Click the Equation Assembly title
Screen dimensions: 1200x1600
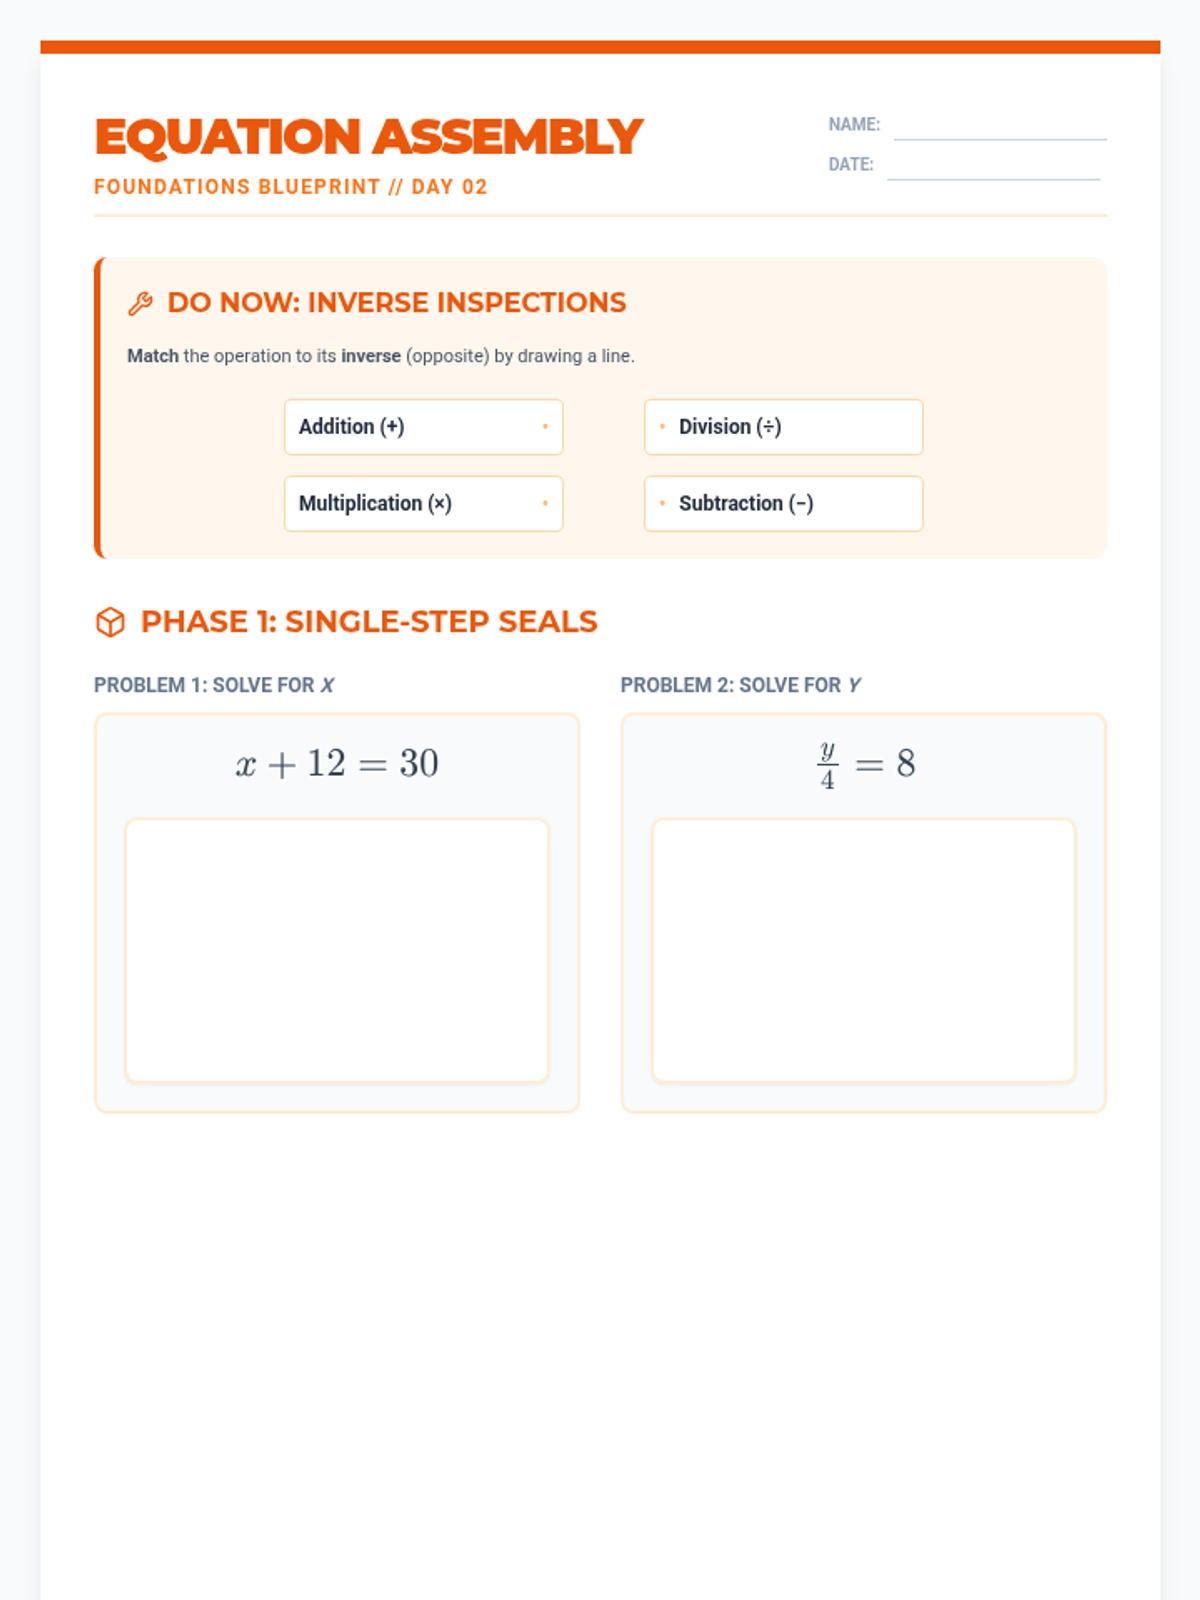tap(368, 137)
